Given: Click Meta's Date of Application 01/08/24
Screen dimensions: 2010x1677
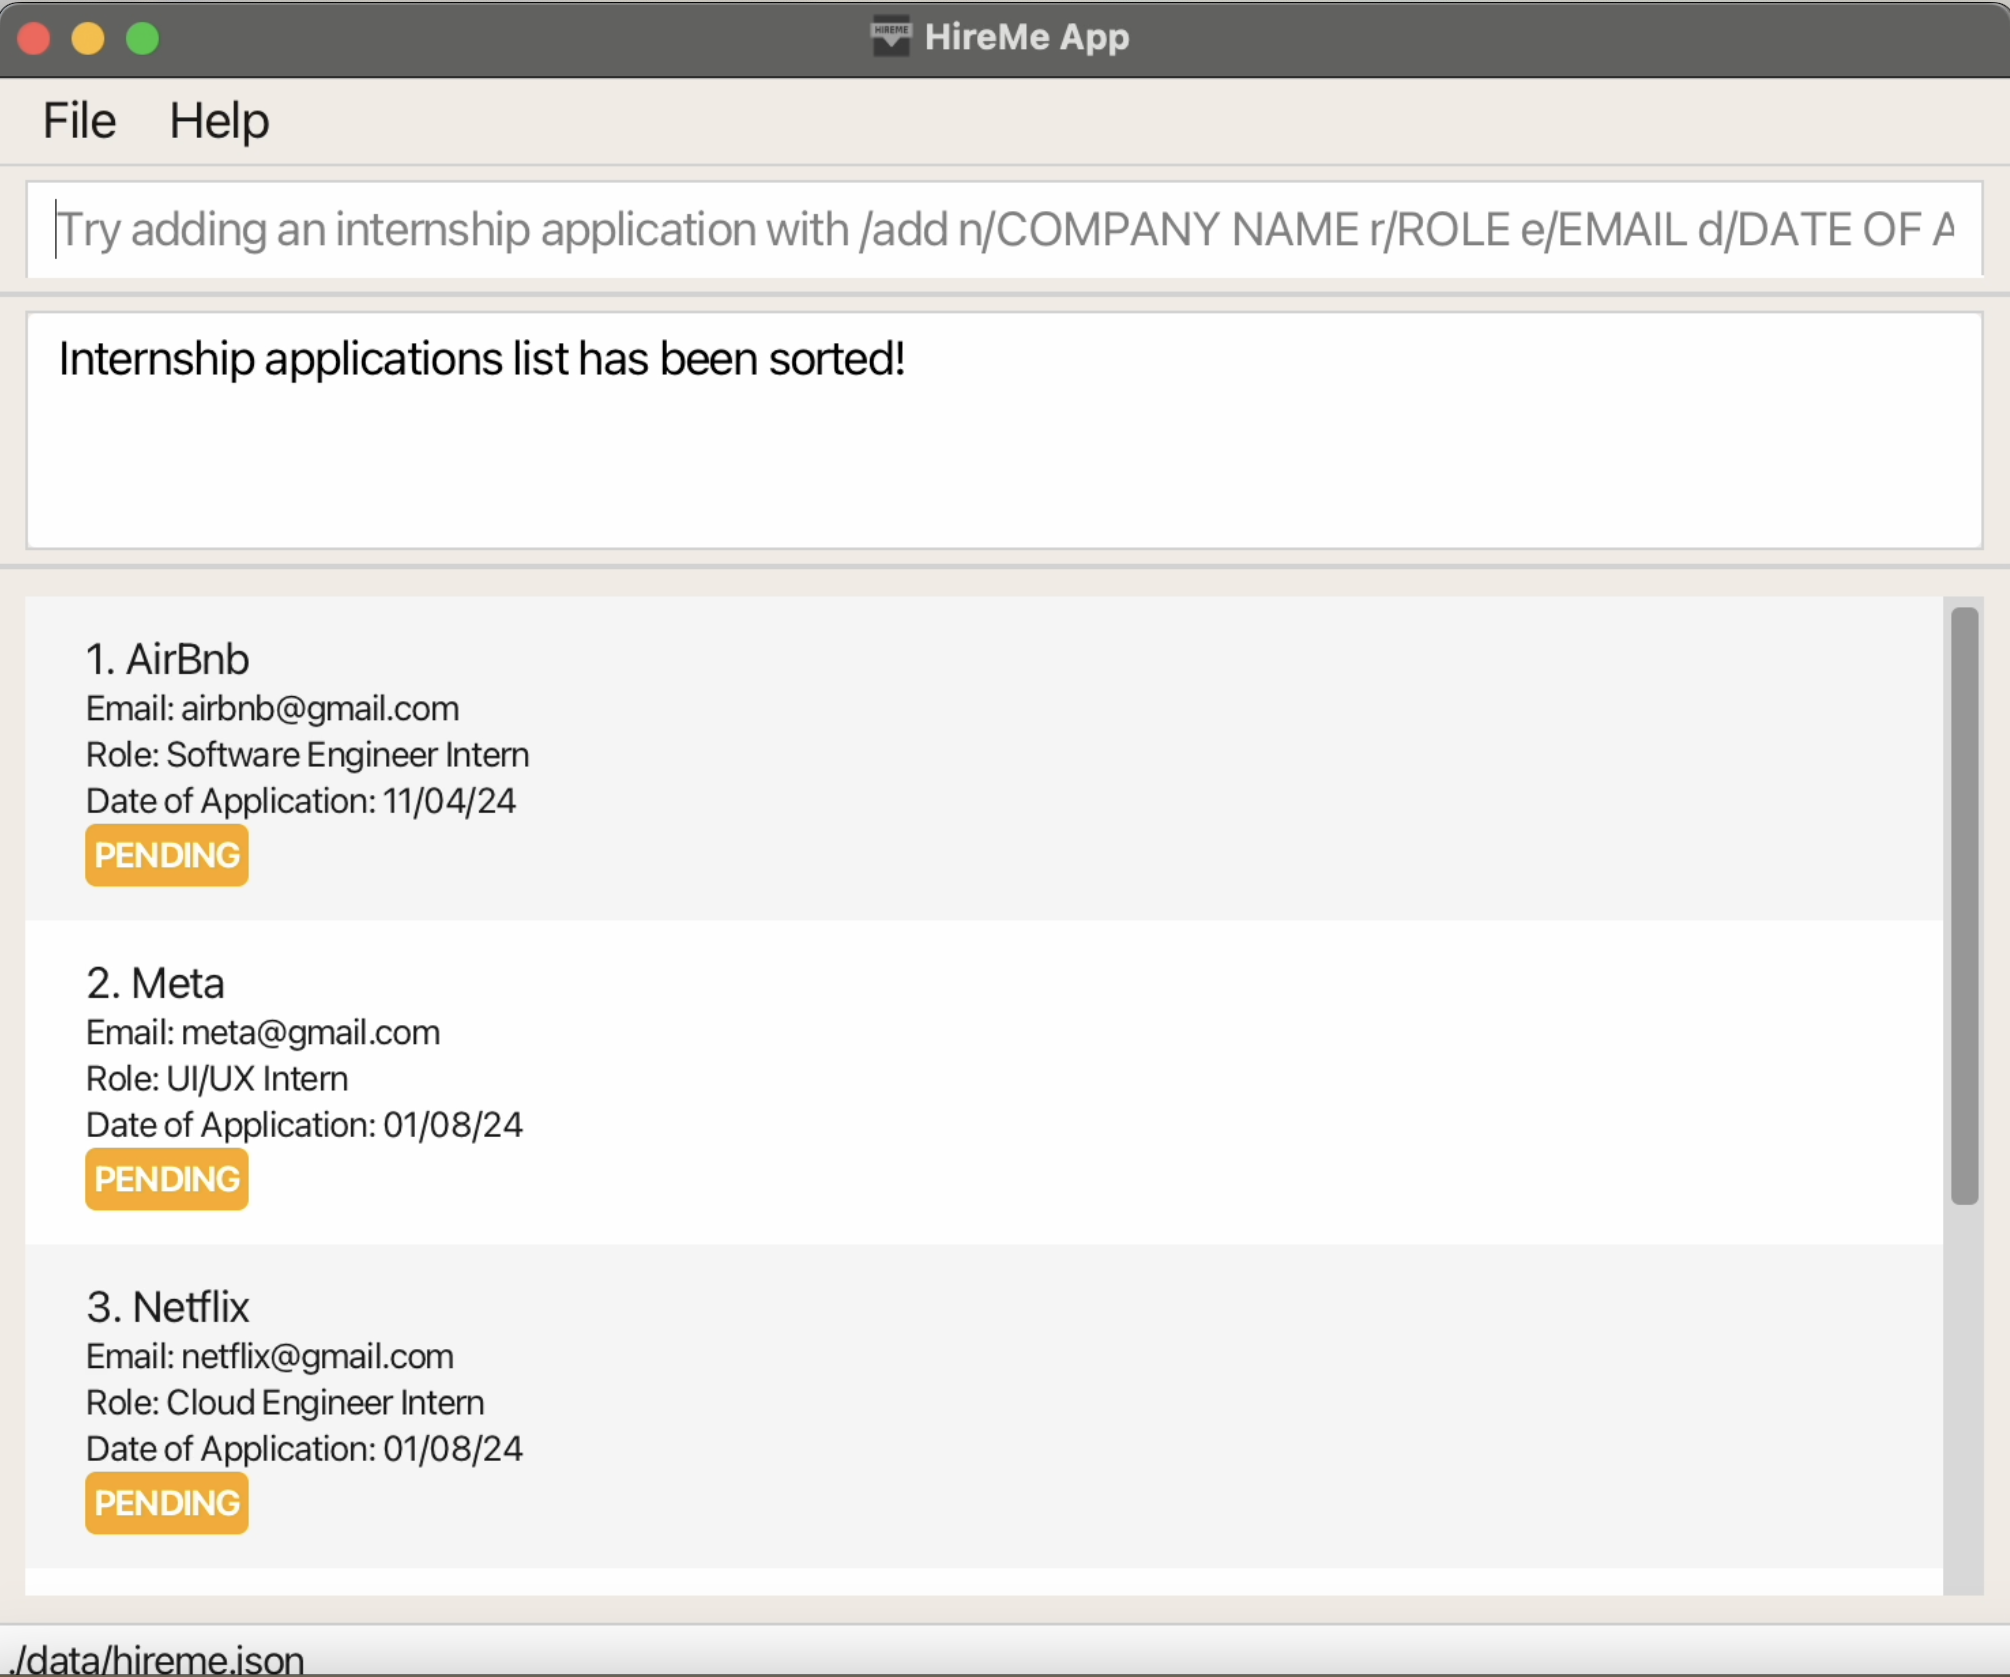Looking at the screenshot, I should pyautogui.click(x=304, y=1125).
